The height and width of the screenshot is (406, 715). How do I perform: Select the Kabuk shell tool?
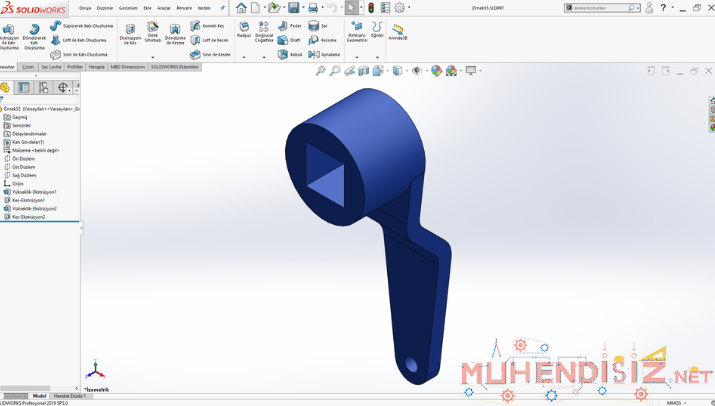pos(289,54)
